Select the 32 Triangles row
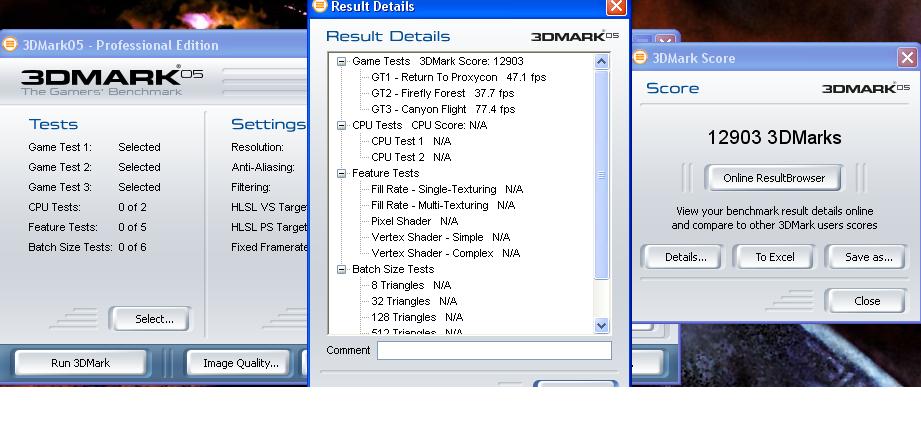This screenshot has height=427, width=921. (x=414, y=301)
